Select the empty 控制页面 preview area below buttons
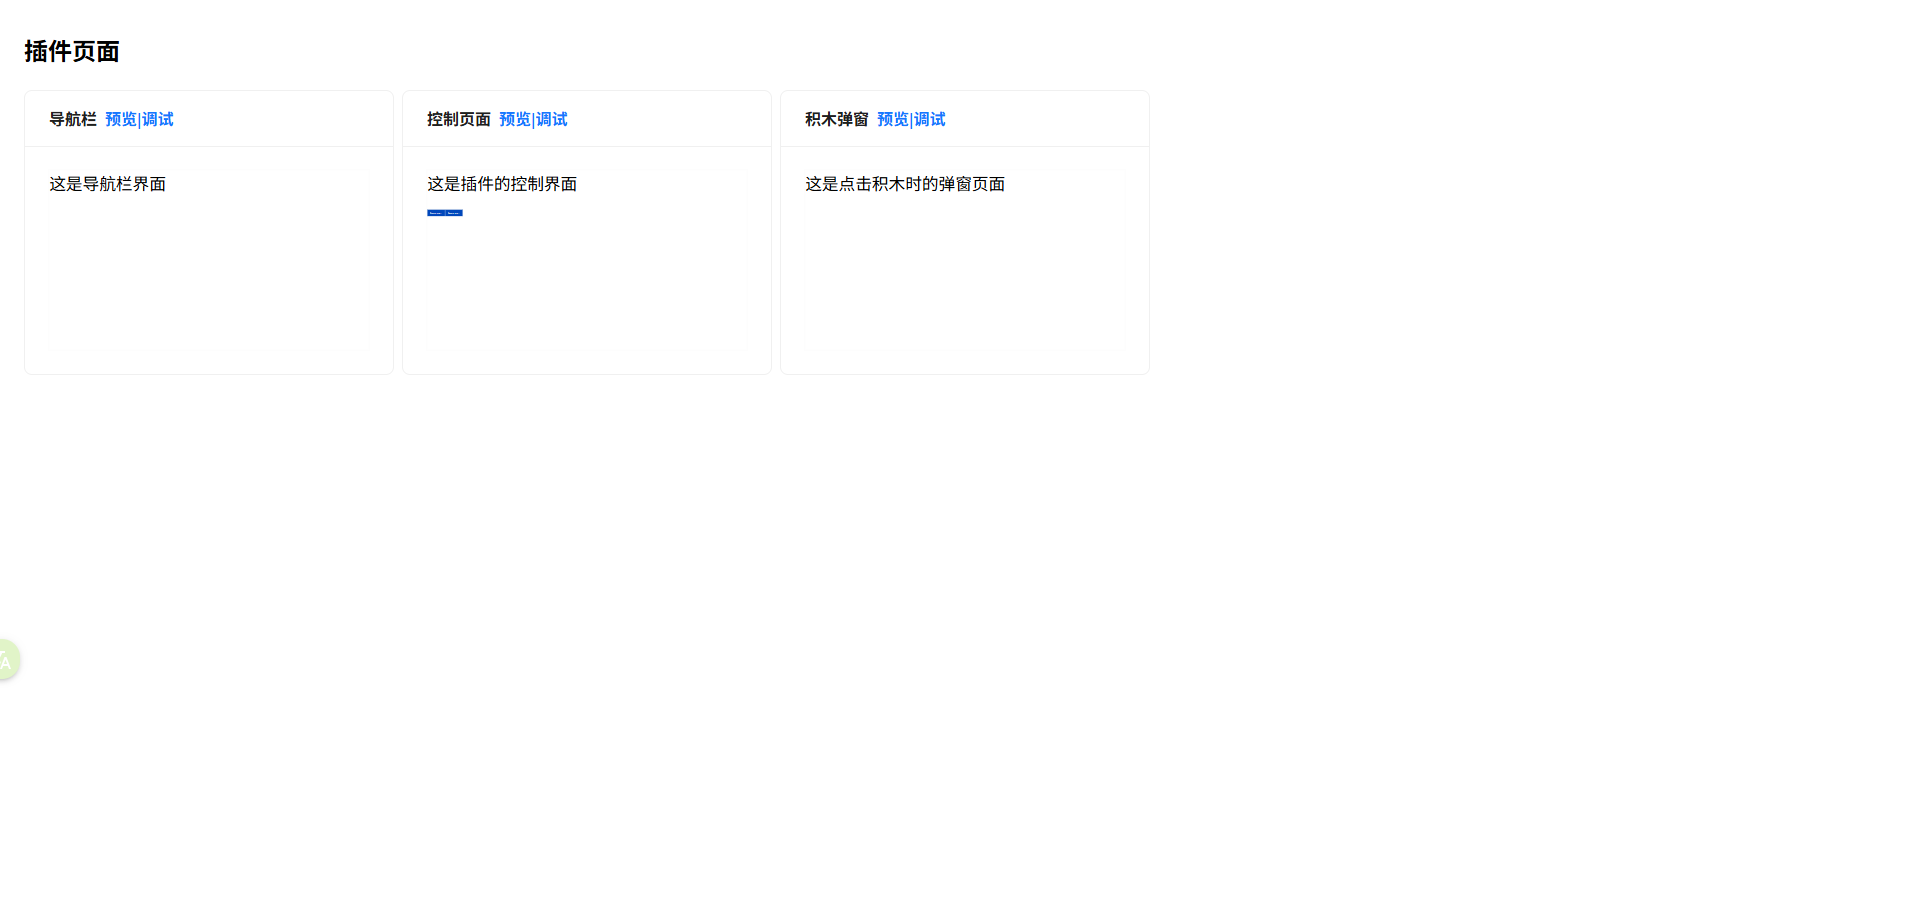 586,290
